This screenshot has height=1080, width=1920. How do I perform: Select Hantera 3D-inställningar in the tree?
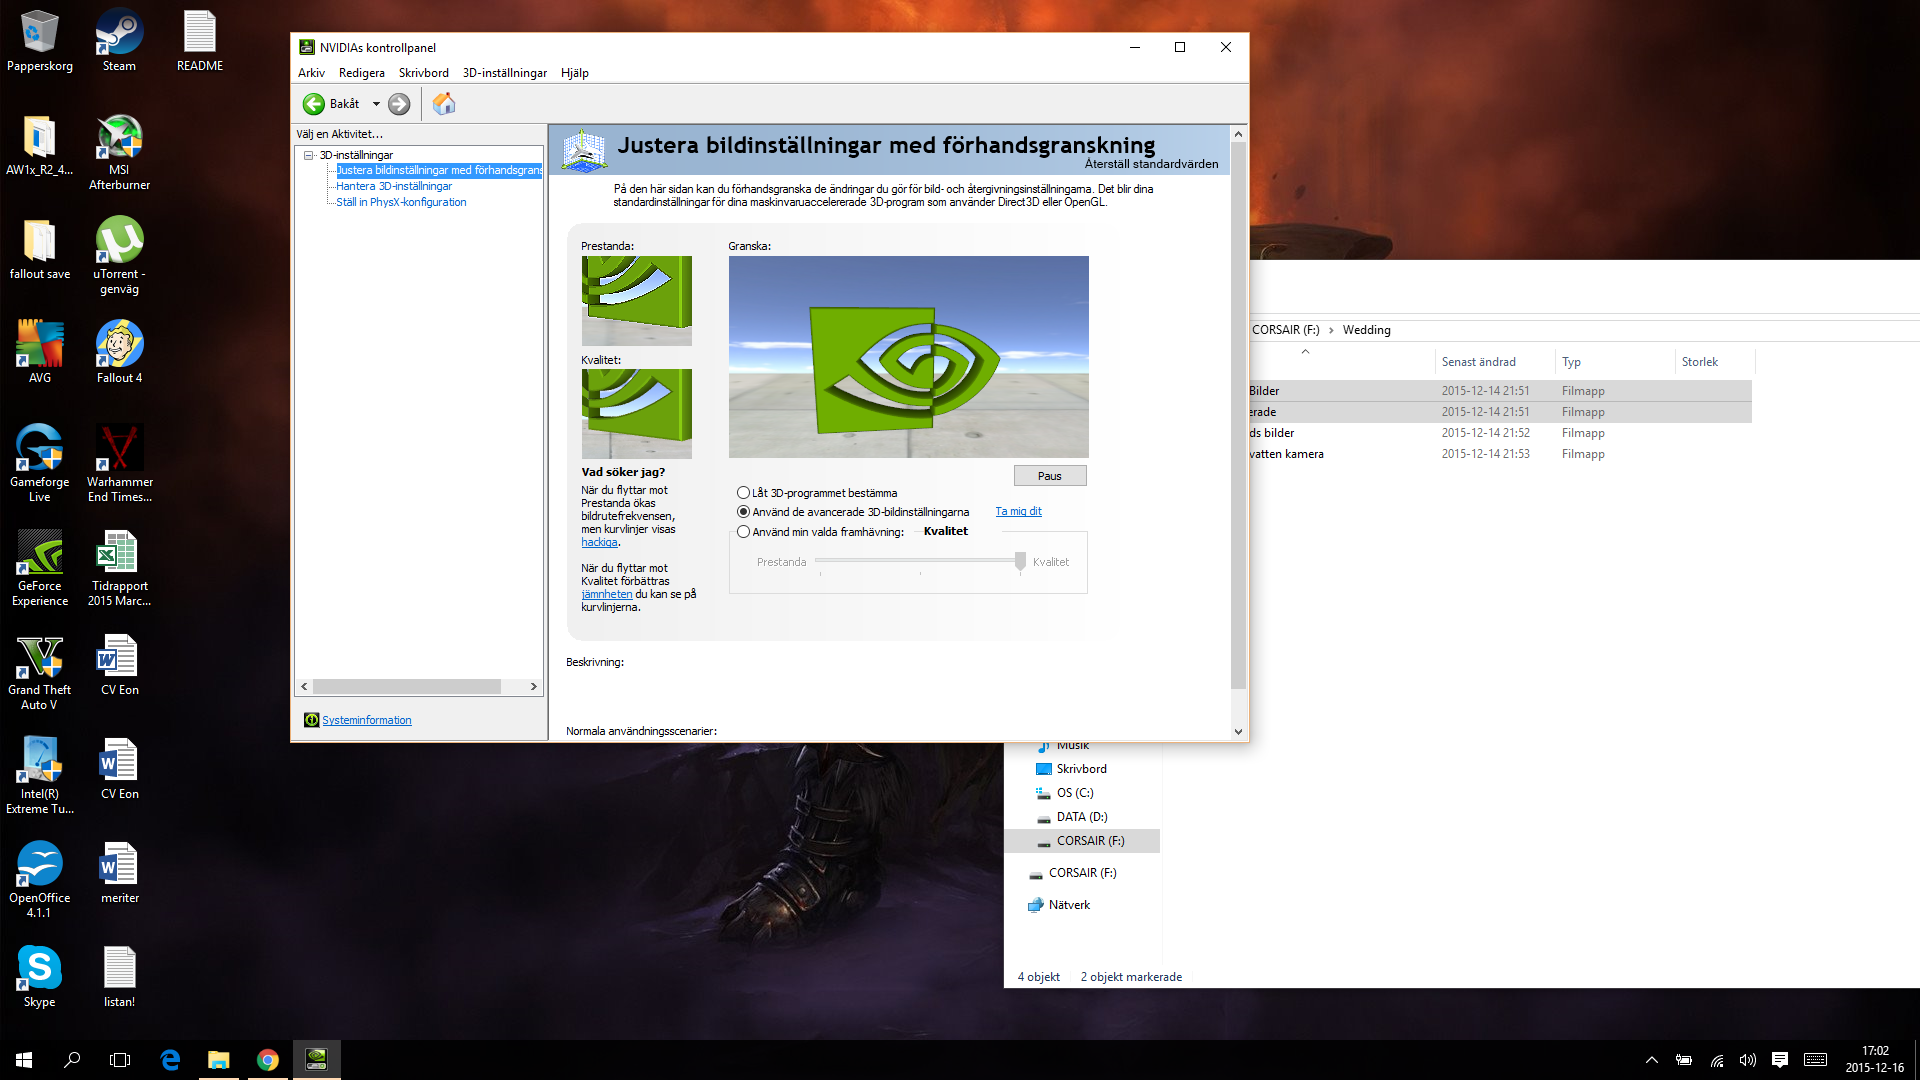[x=394, y=186]
